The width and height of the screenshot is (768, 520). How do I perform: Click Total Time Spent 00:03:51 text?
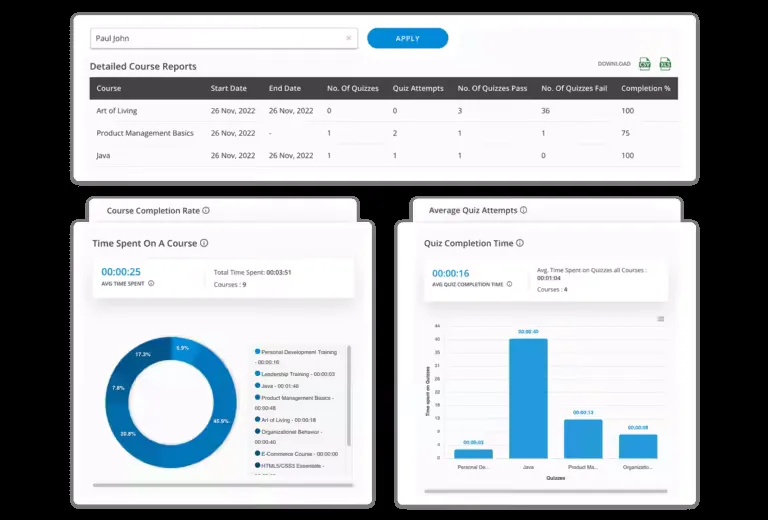point(252,272)
